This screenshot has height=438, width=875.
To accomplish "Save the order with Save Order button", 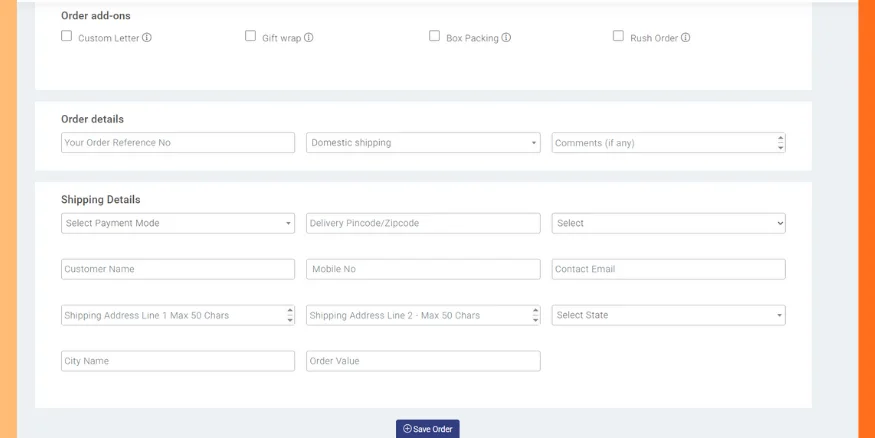I will tap(428, 429).
